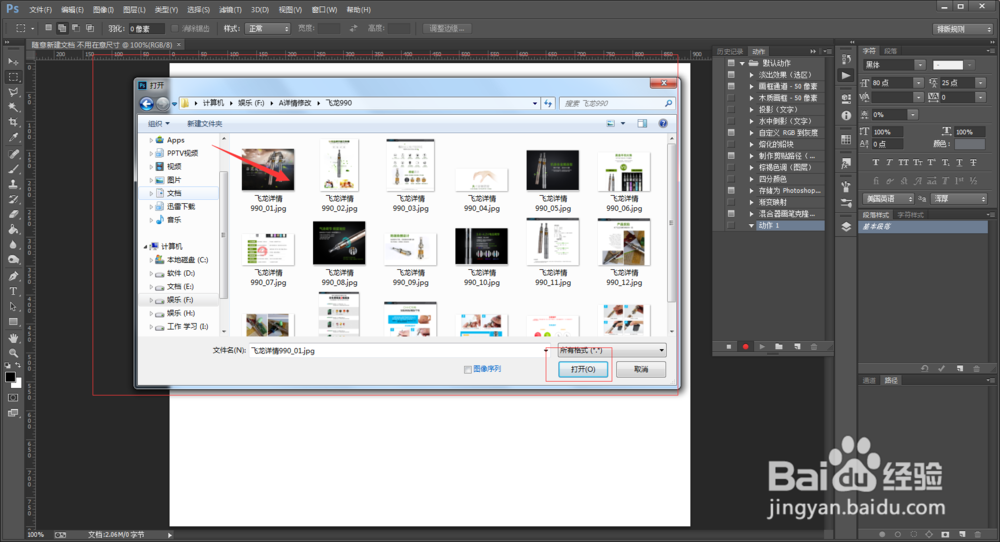Click the Faux Bold T icon in Character panel
1000x542 pixels.
coord(876,163)
